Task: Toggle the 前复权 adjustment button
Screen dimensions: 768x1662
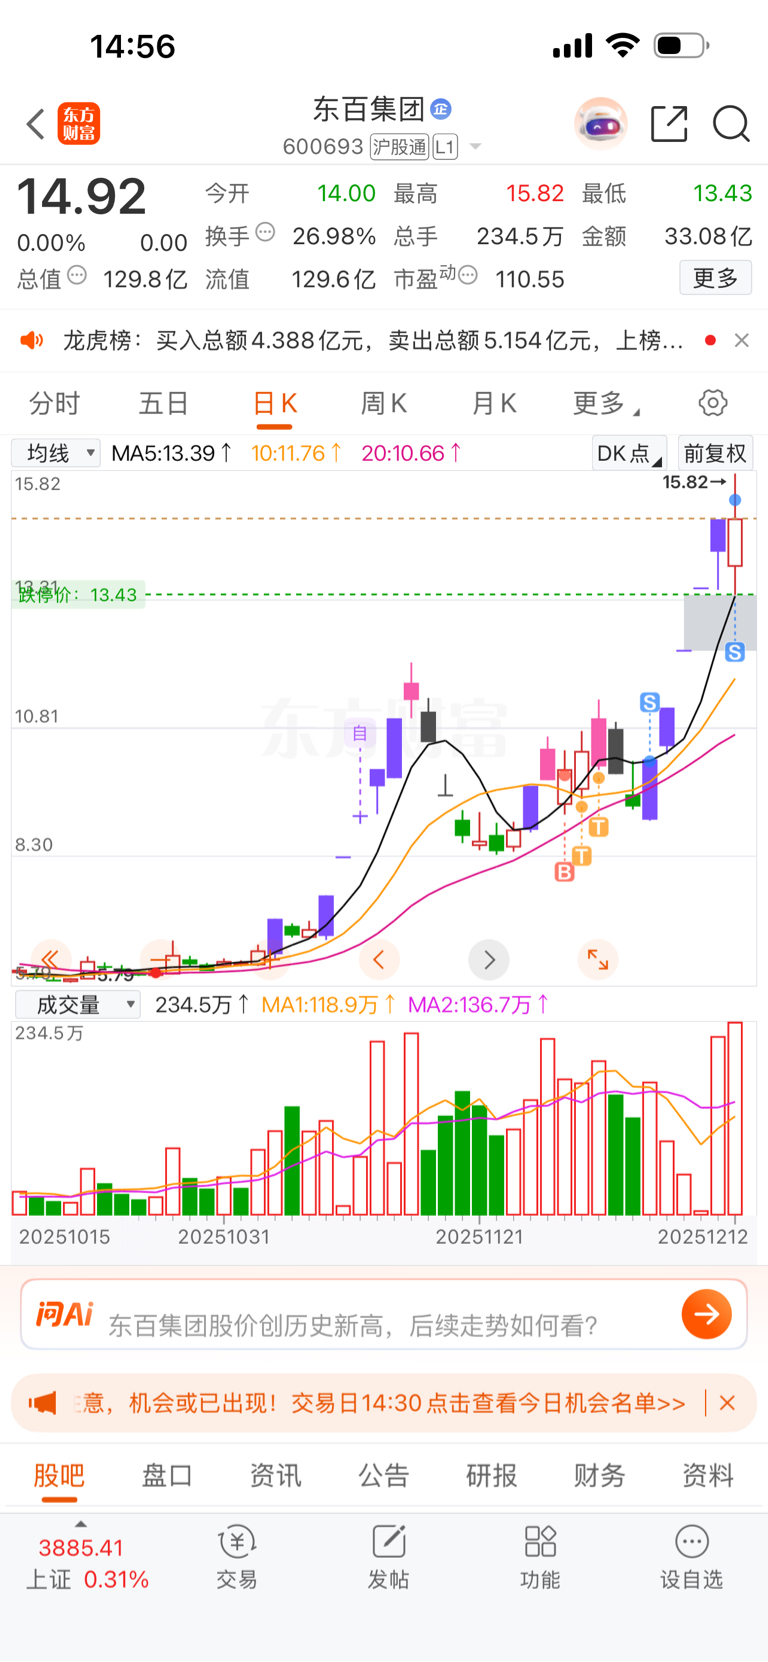Action: click(715, 454)
